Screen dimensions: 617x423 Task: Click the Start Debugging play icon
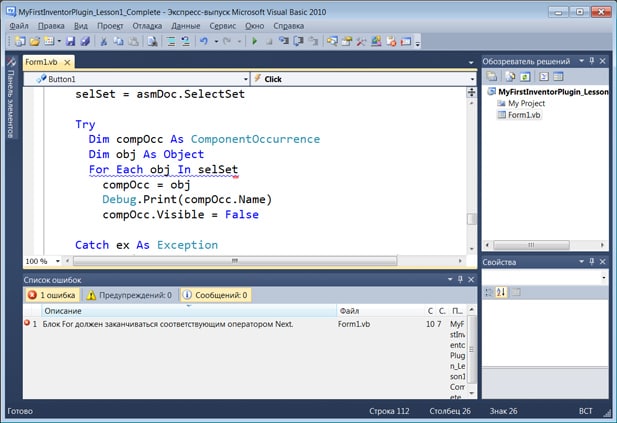tap(255, 42)
